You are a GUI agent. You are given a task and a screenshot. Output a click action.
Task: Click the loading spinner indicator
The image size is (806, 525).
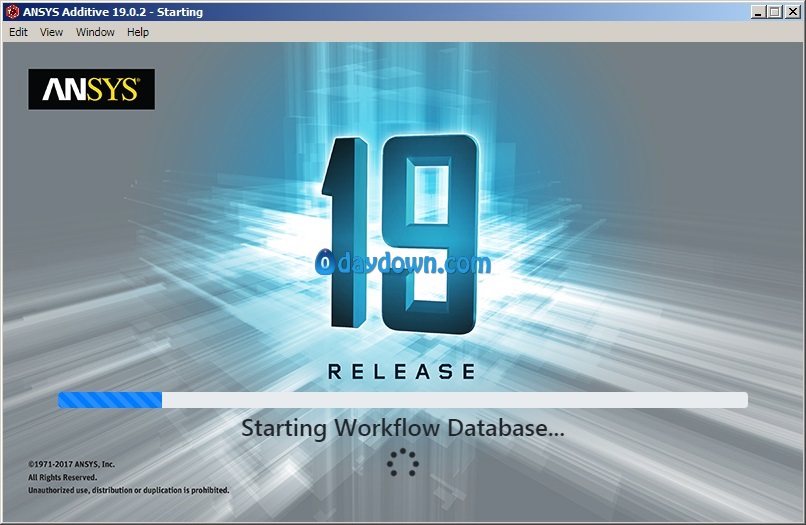click(403, 462)
